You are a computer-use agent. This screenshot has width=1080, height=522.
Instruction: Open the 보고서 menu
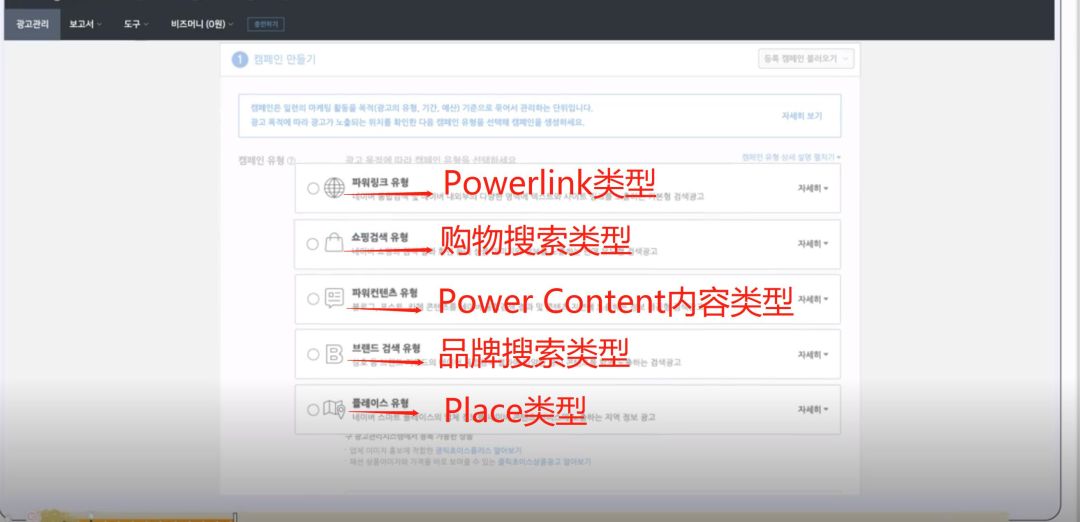[x=85, y=24]
